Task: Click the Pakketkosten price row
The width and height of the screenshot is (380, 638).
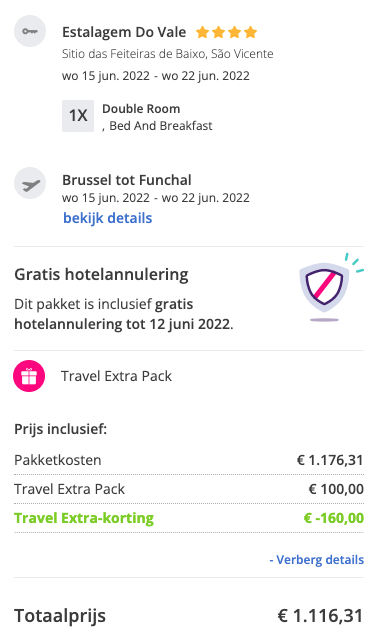Action: 189,460
